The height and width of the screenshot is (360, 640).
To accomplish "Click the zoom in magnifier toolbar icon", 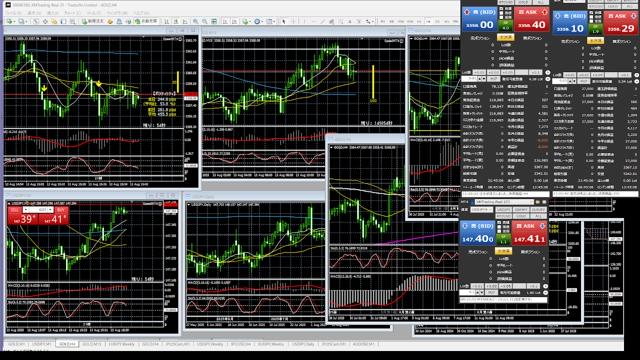I will tap(196, 21).
